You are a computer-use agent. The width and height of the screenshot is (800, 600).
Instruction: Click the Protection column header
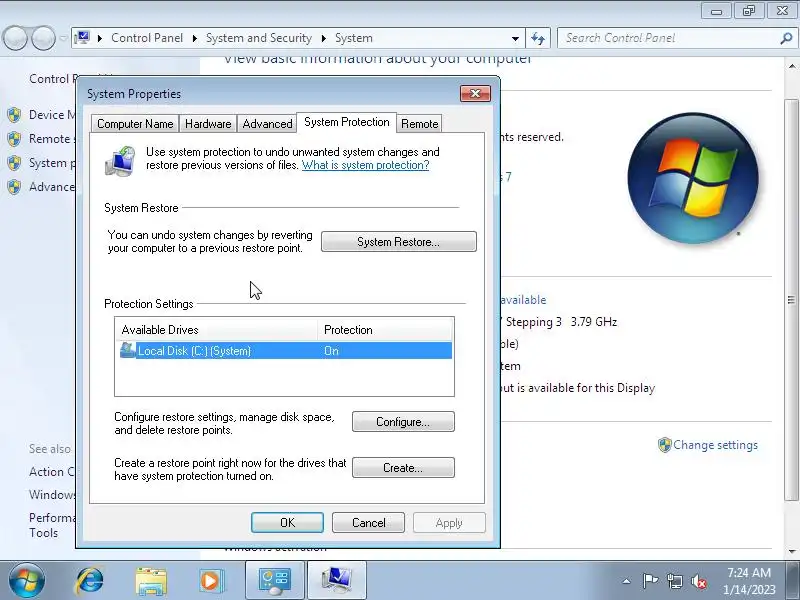385,330
